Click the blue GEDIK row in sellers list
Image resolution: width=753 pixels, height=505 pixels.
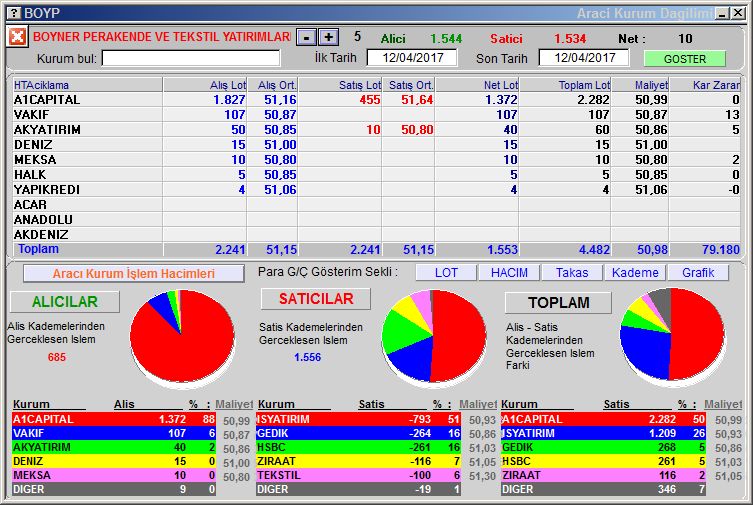pyautogui.click(x=358, y=433)
